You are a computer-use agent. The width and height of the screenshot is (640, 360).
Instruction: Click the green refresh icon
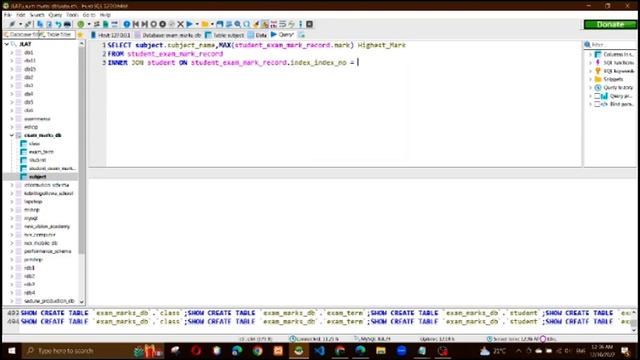(81, 24)
